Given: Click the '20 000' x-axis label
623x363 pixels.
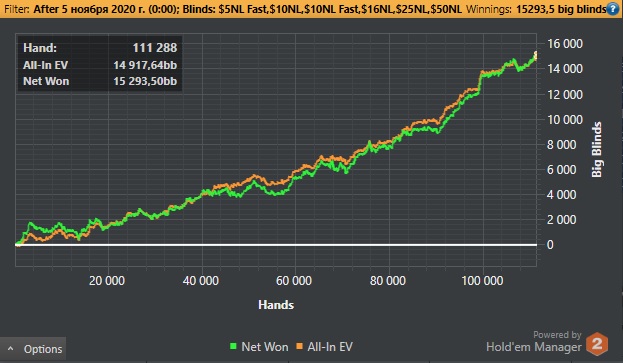Looking at the screenshot, I should pyautogui.click(x=107, y=281).
